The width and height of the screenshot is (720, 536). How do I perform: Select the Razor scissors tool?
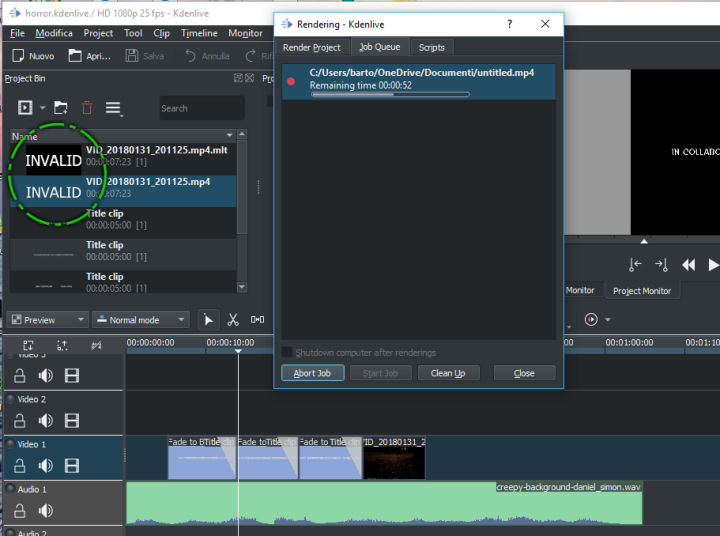pyautogui.click(x=233, y=320)
